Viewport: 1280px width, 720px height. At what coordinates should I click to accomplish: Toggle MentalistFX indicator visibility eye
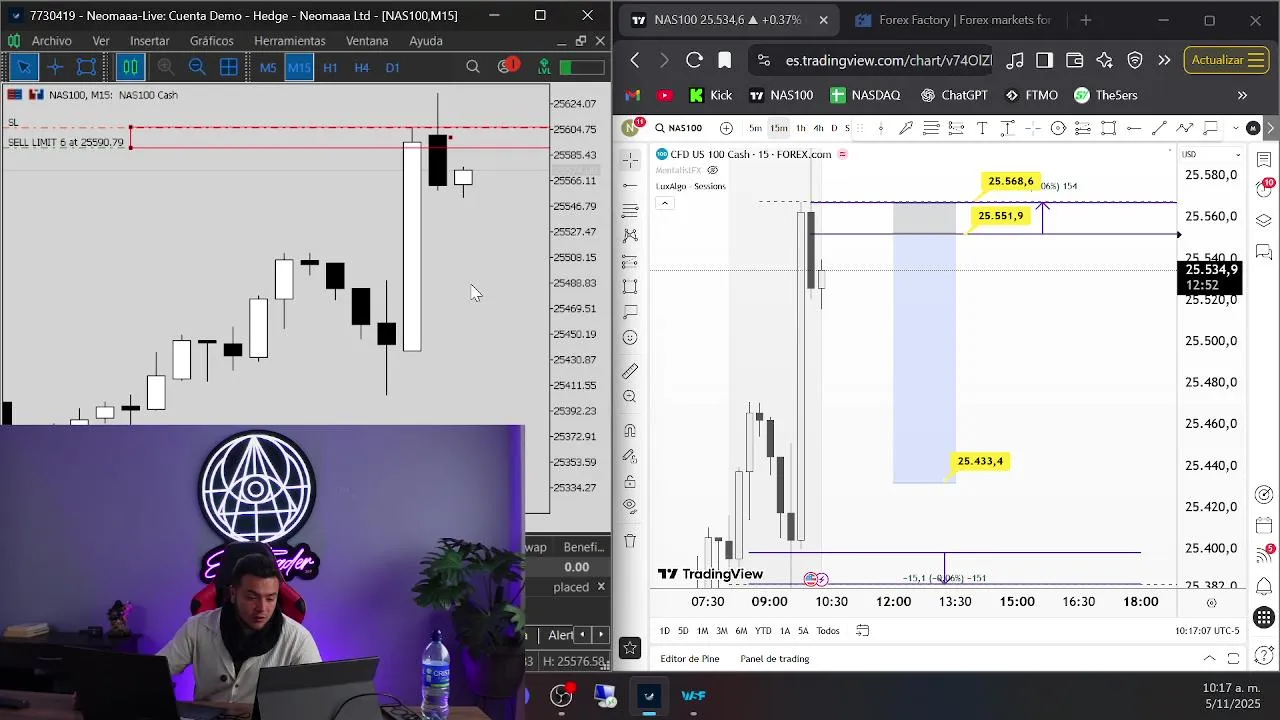(713, 170)
